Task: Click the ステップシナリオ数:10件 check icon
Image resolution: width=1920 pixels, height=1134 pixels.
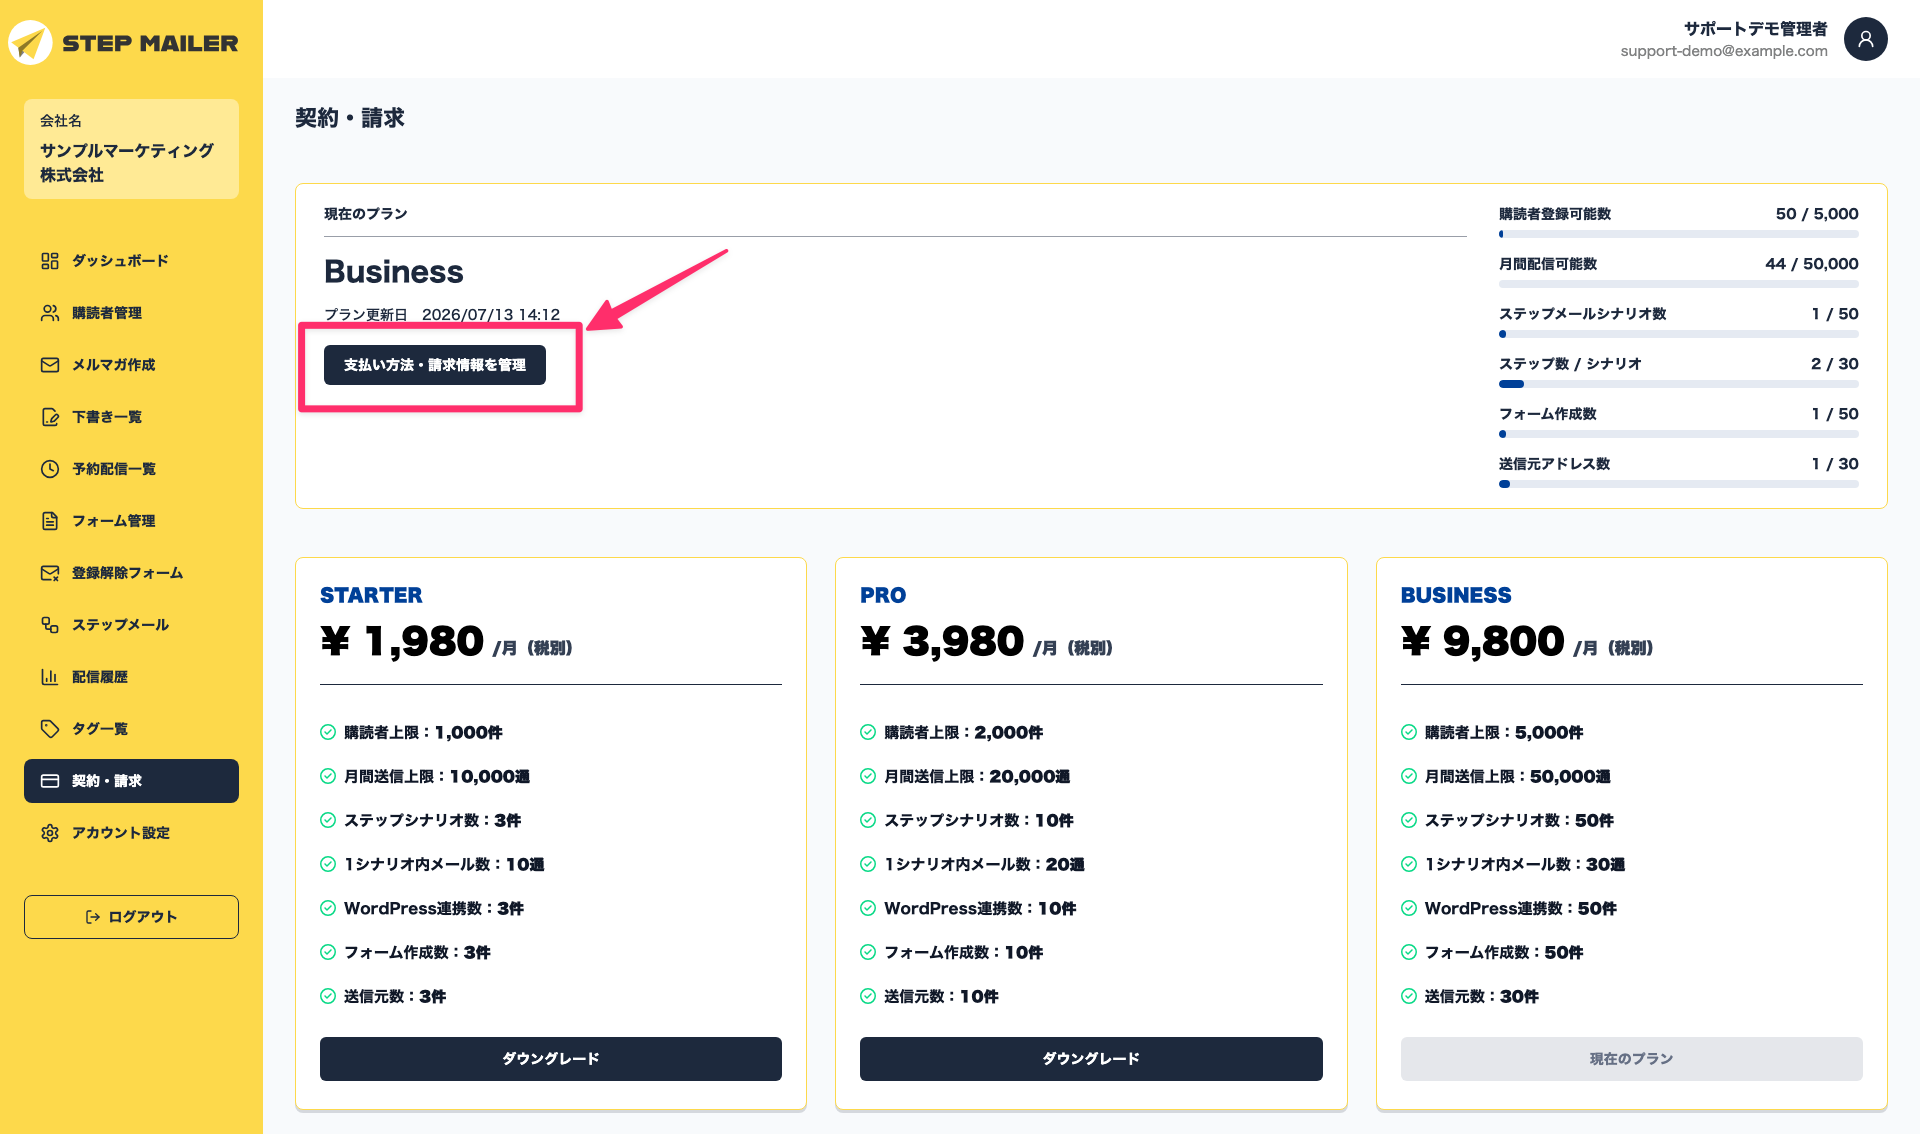Action: click(x=868, y=820)
